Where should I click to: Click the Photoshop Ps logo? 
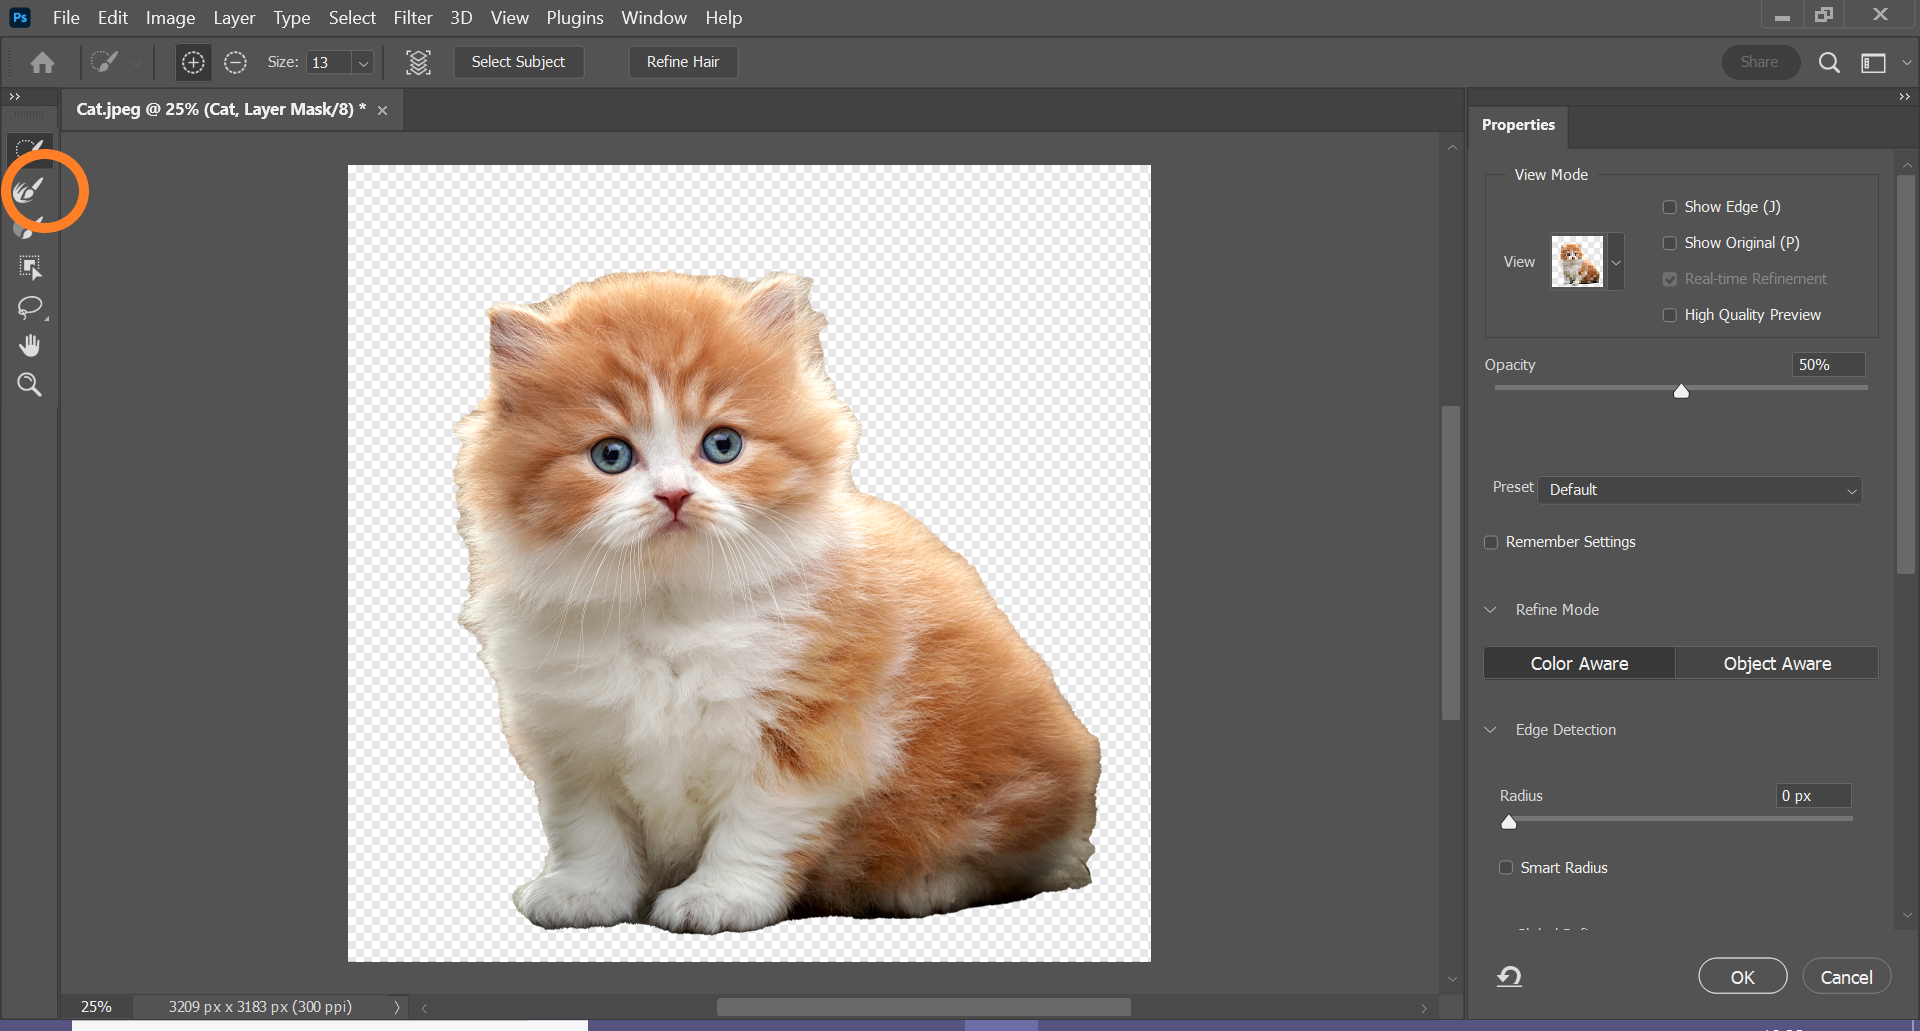[19, 17]
